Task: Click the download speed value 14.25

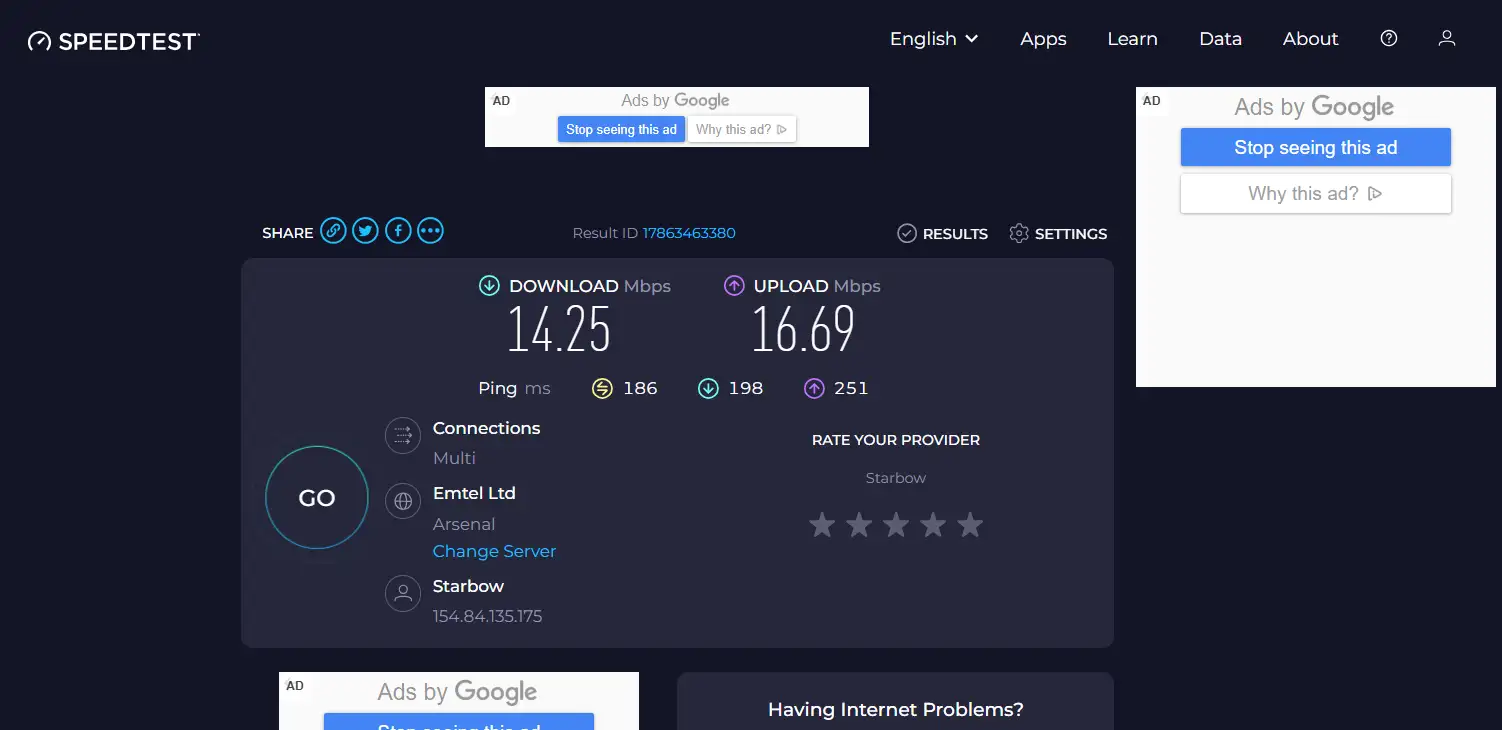Action: click(x=559, y=329)
